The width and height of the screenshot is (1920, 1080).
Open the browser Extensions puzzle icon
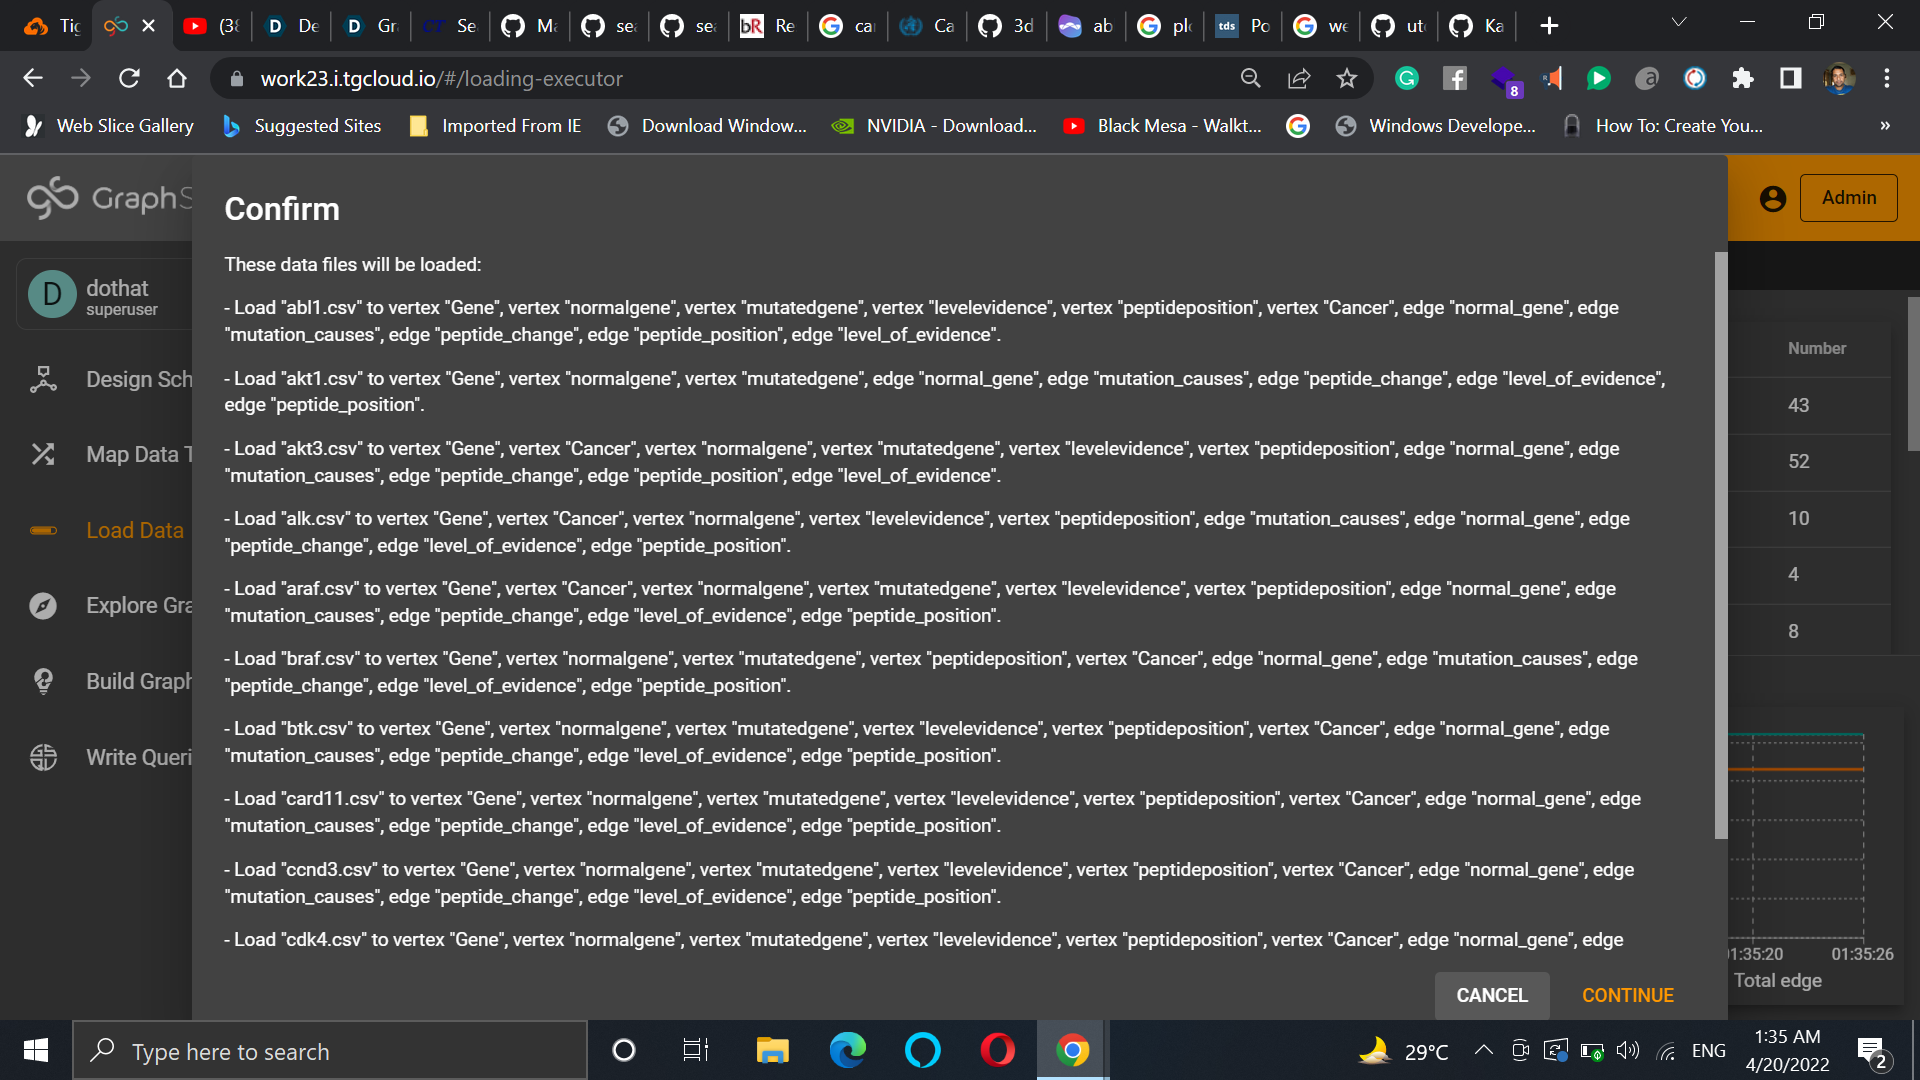(x=1743, y=79)
